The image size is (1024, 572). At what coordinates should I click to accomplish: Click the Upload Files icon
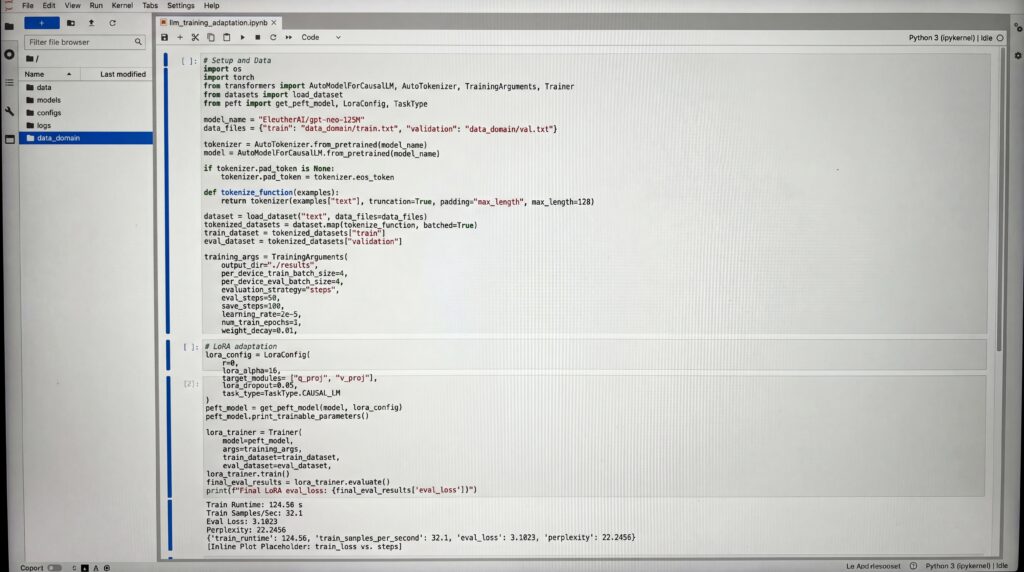91,23
